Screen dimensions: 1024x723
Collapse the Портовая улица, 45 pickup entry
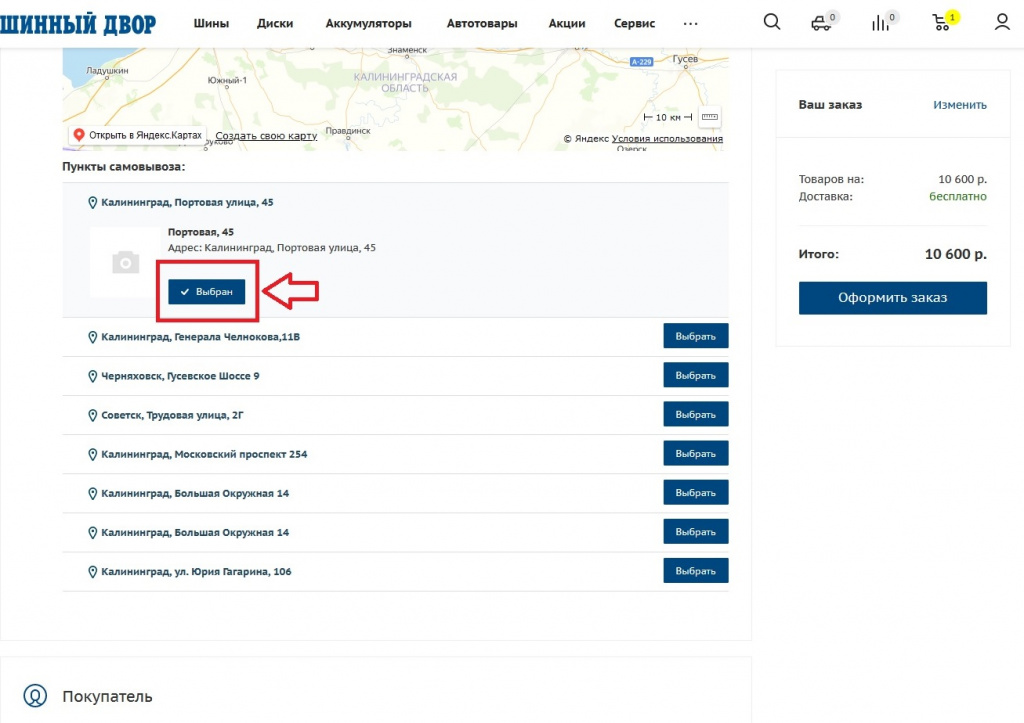(x=187, y=202)
